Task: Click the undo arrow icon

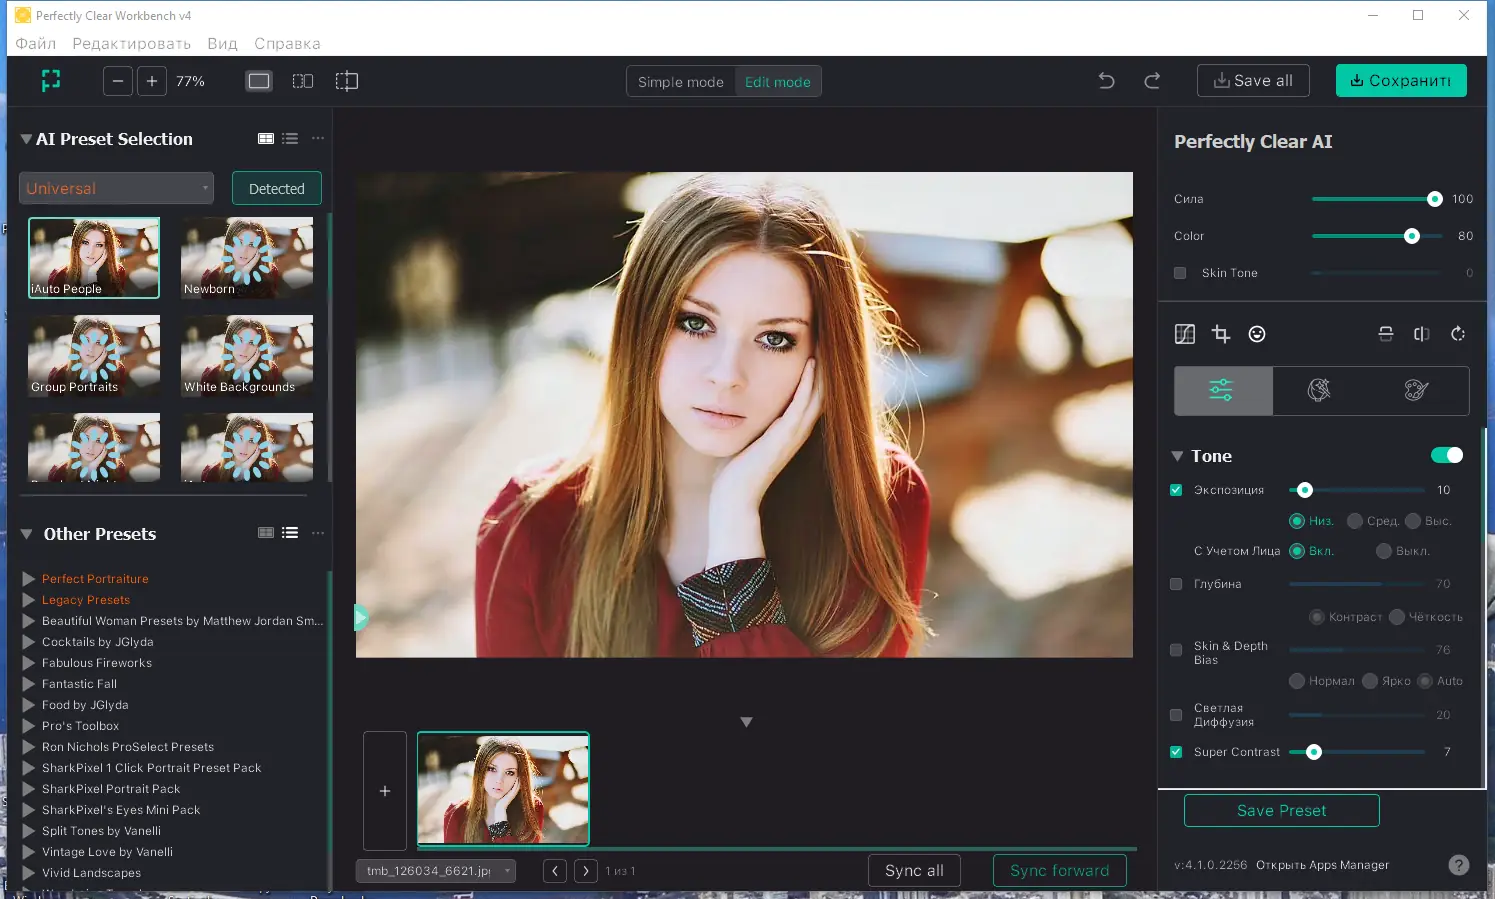Action: [1106, 81]
